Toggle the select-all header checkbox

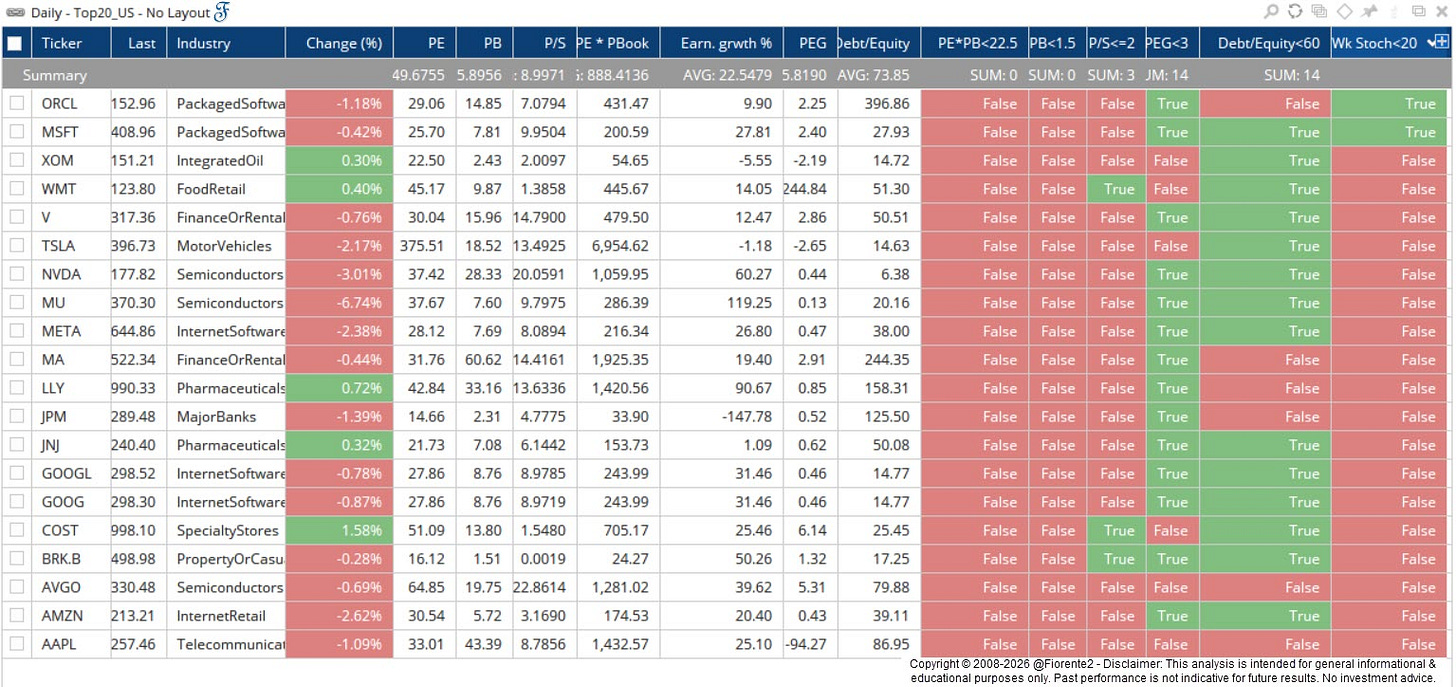coord(15,43)
